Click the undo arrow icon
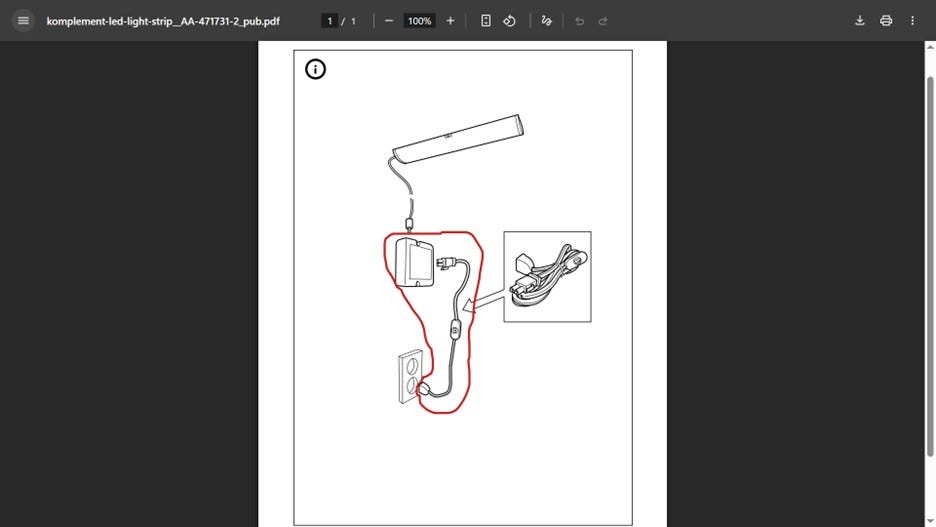The width and height of the screenshot is (936, 527). click(579, 21)
